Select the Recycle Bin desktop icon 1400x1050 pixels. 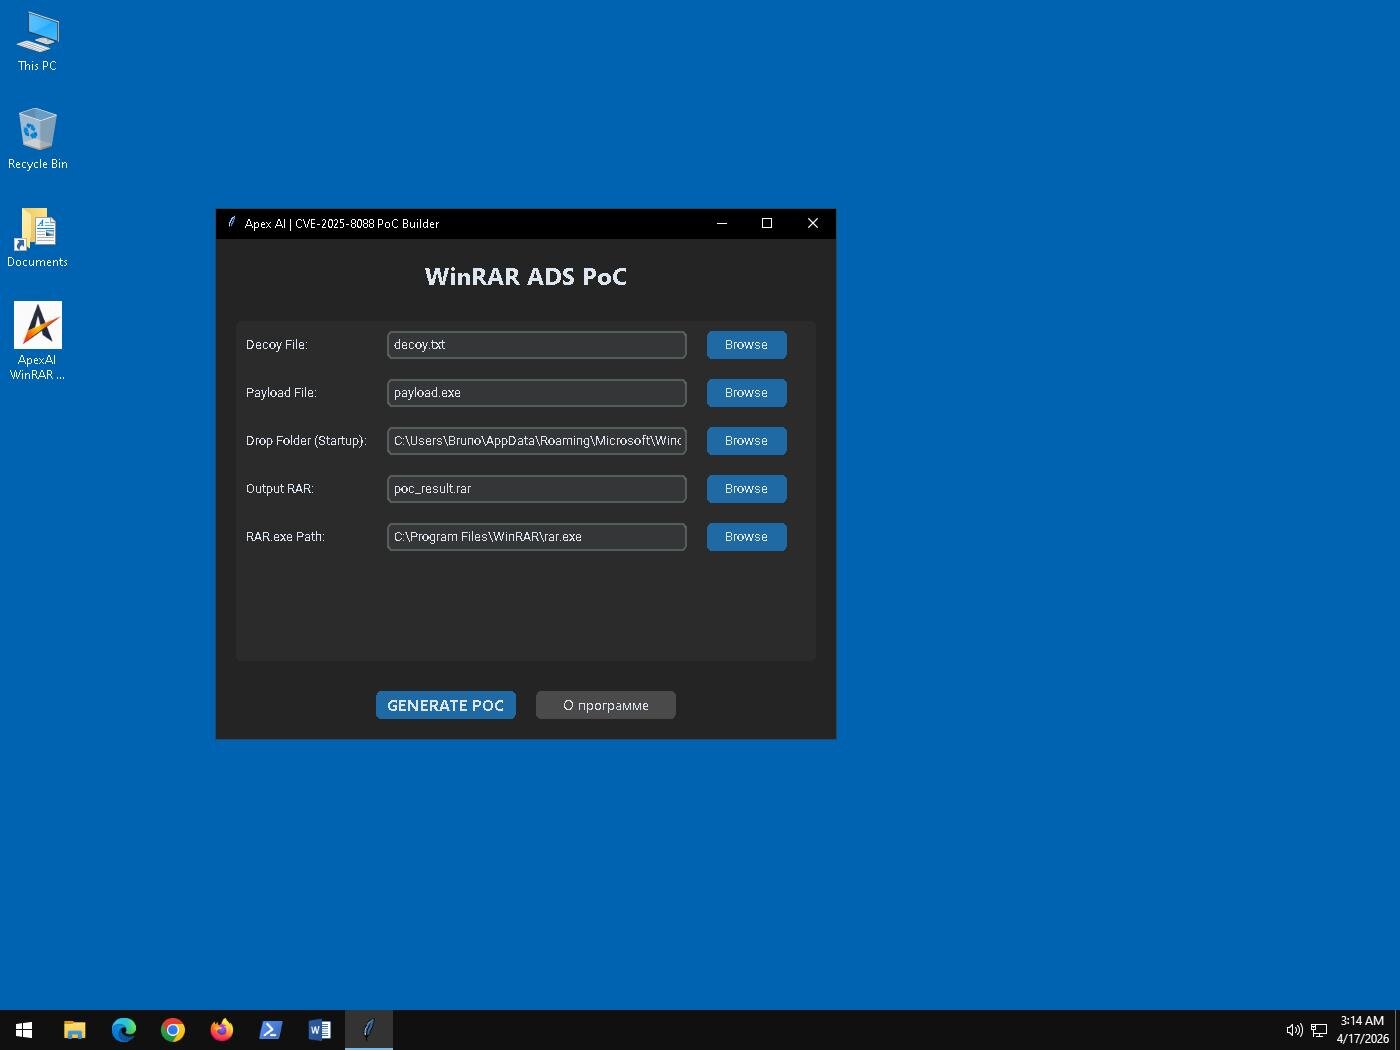click(x=37, y=139)
